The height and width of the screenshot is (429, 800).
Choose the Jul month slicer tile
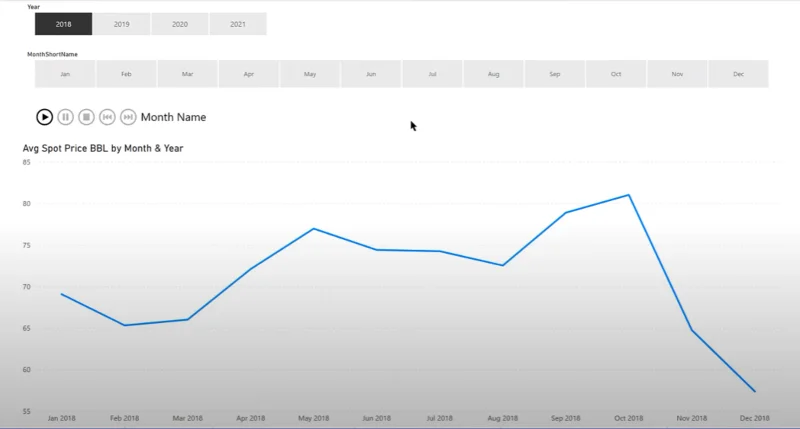(x=432, y=74)
